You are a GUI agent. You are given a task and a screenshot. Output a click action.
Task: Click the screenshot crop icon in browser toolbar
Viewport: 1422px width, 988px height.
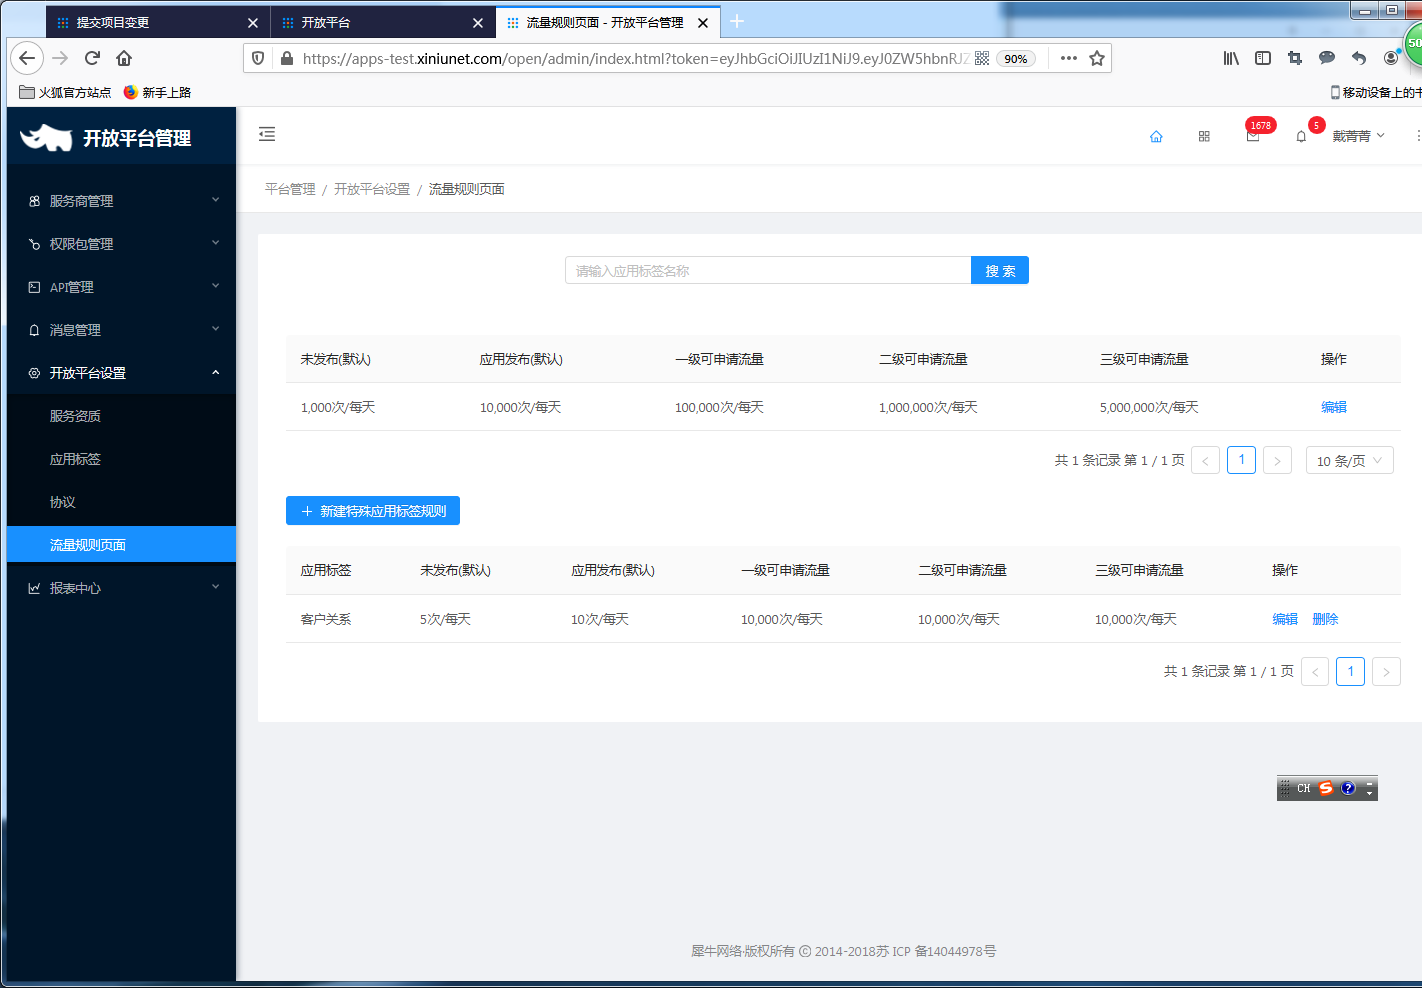tap(1295, 58)
